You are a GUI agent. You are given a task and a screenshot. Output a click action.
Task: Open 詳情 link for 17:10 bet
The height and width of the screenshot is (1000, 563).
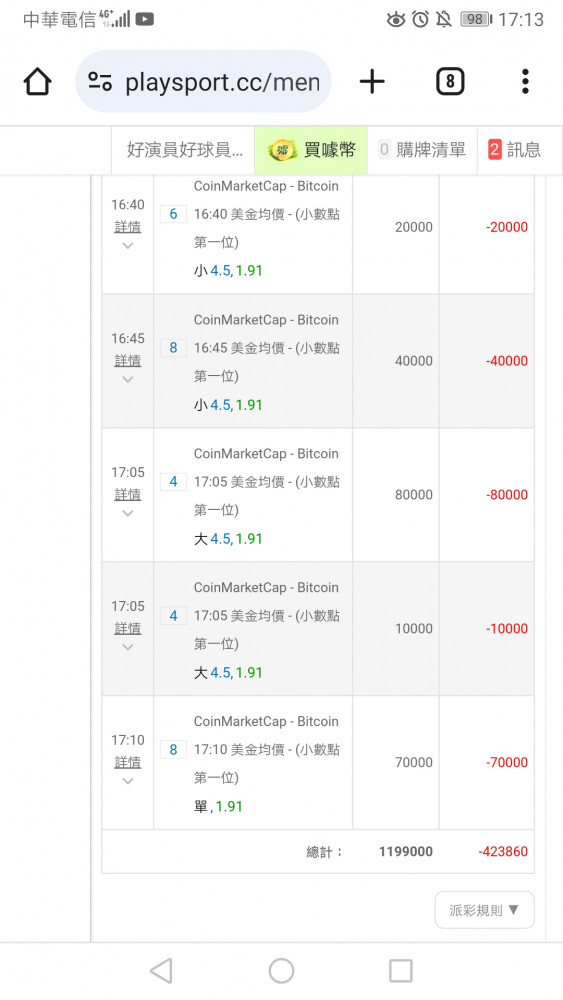[128, 762]
